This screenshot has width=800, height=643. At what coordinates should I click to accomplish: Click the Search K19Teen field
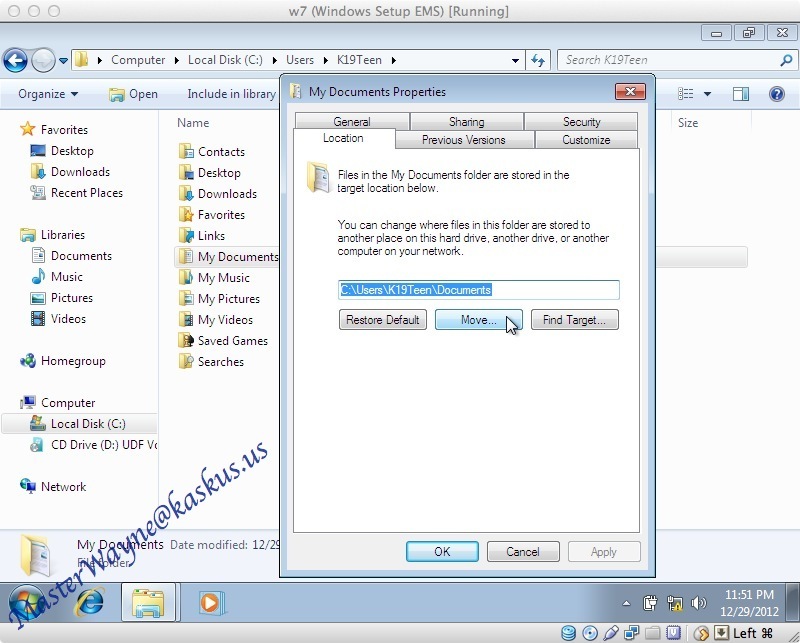pyautogui.click(x=677, y=60)
